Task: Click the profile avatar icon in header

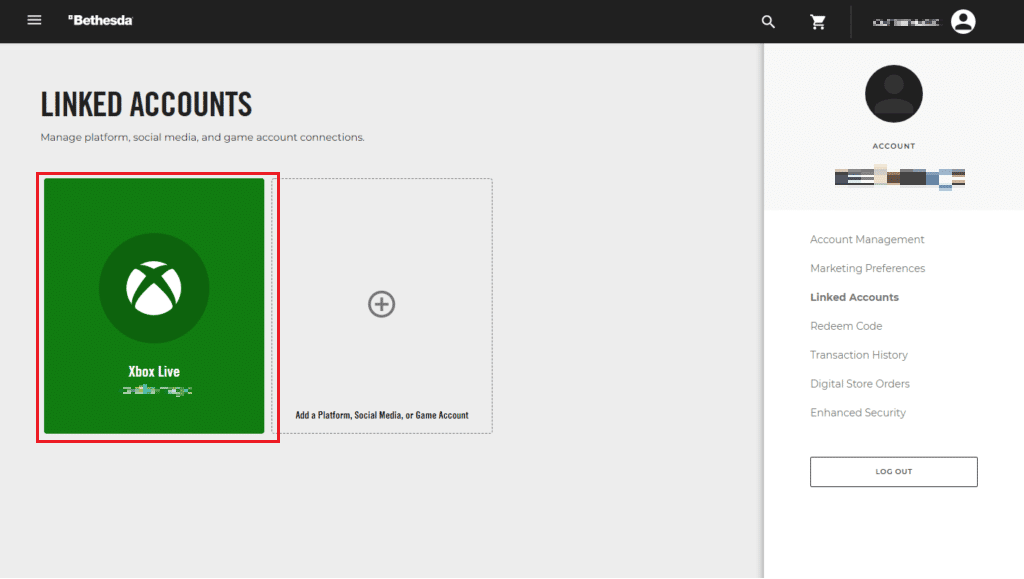Action: point(963,22)
